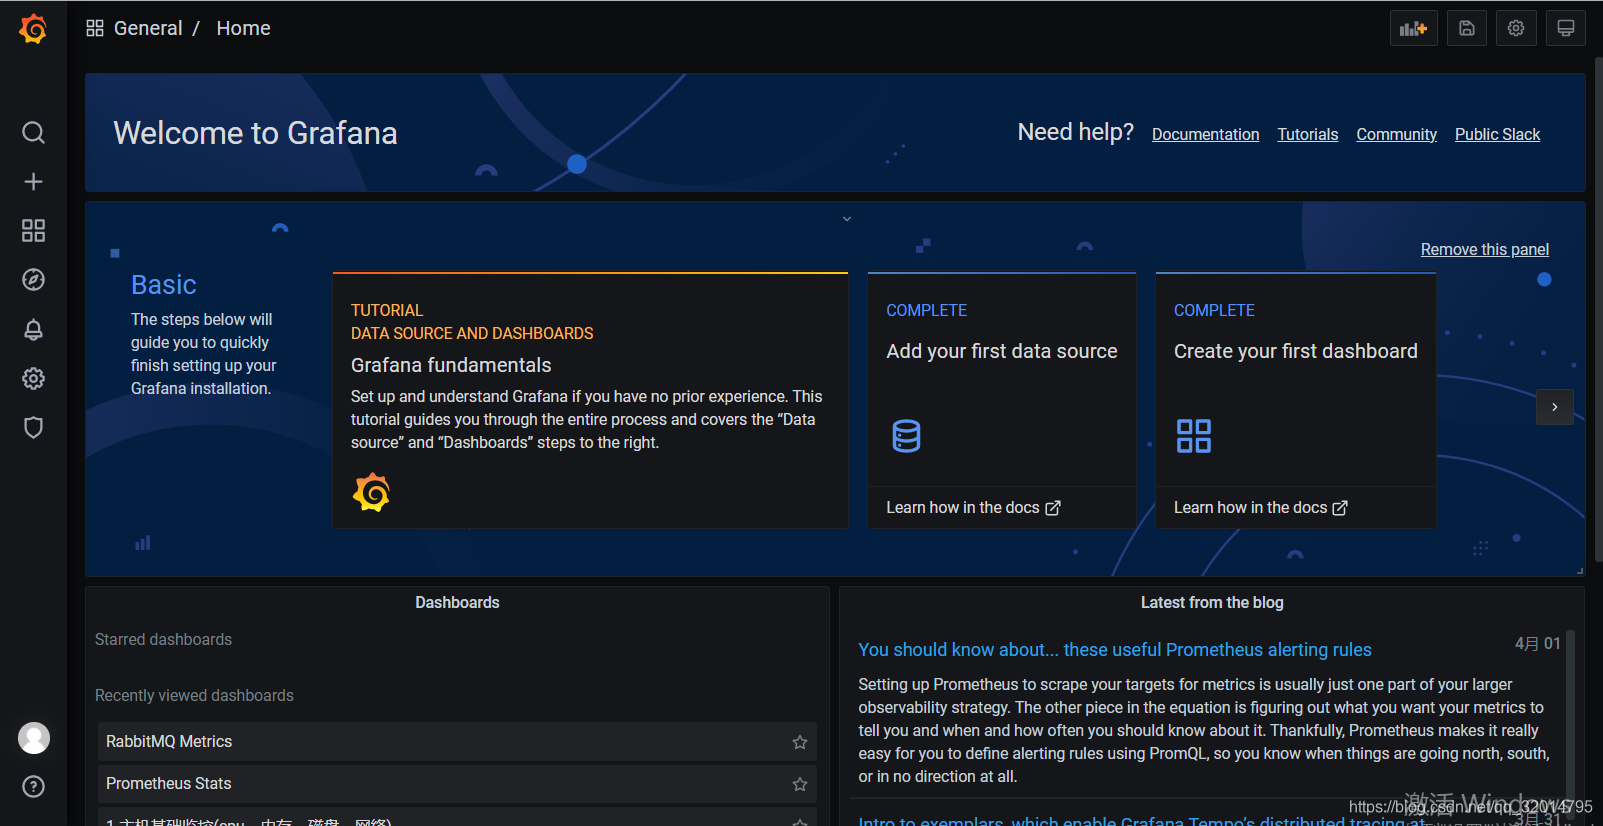The height and width of the screenshot is (826, 1603).
Task: Open Create your first dashboard card
Action: tap(1296, 400)
